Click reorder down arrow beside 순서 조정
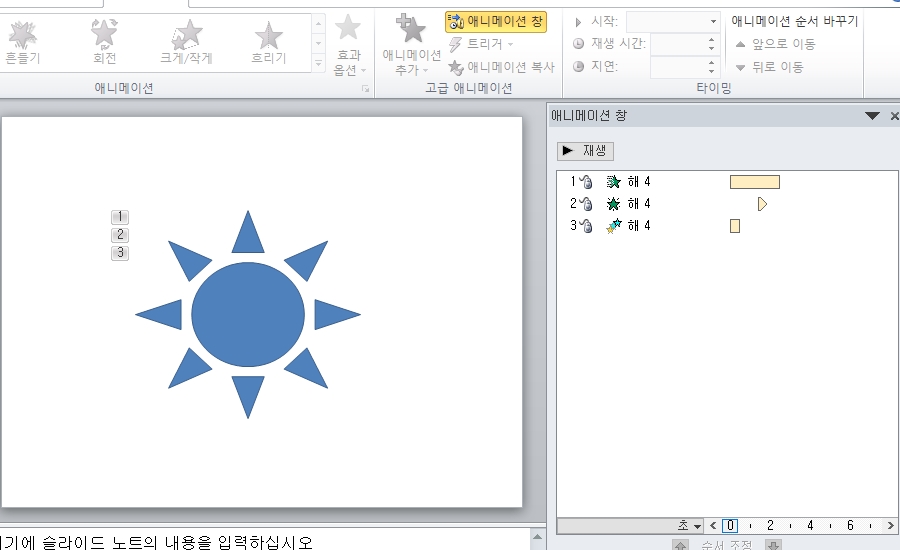900x550 pixels. 773,545
